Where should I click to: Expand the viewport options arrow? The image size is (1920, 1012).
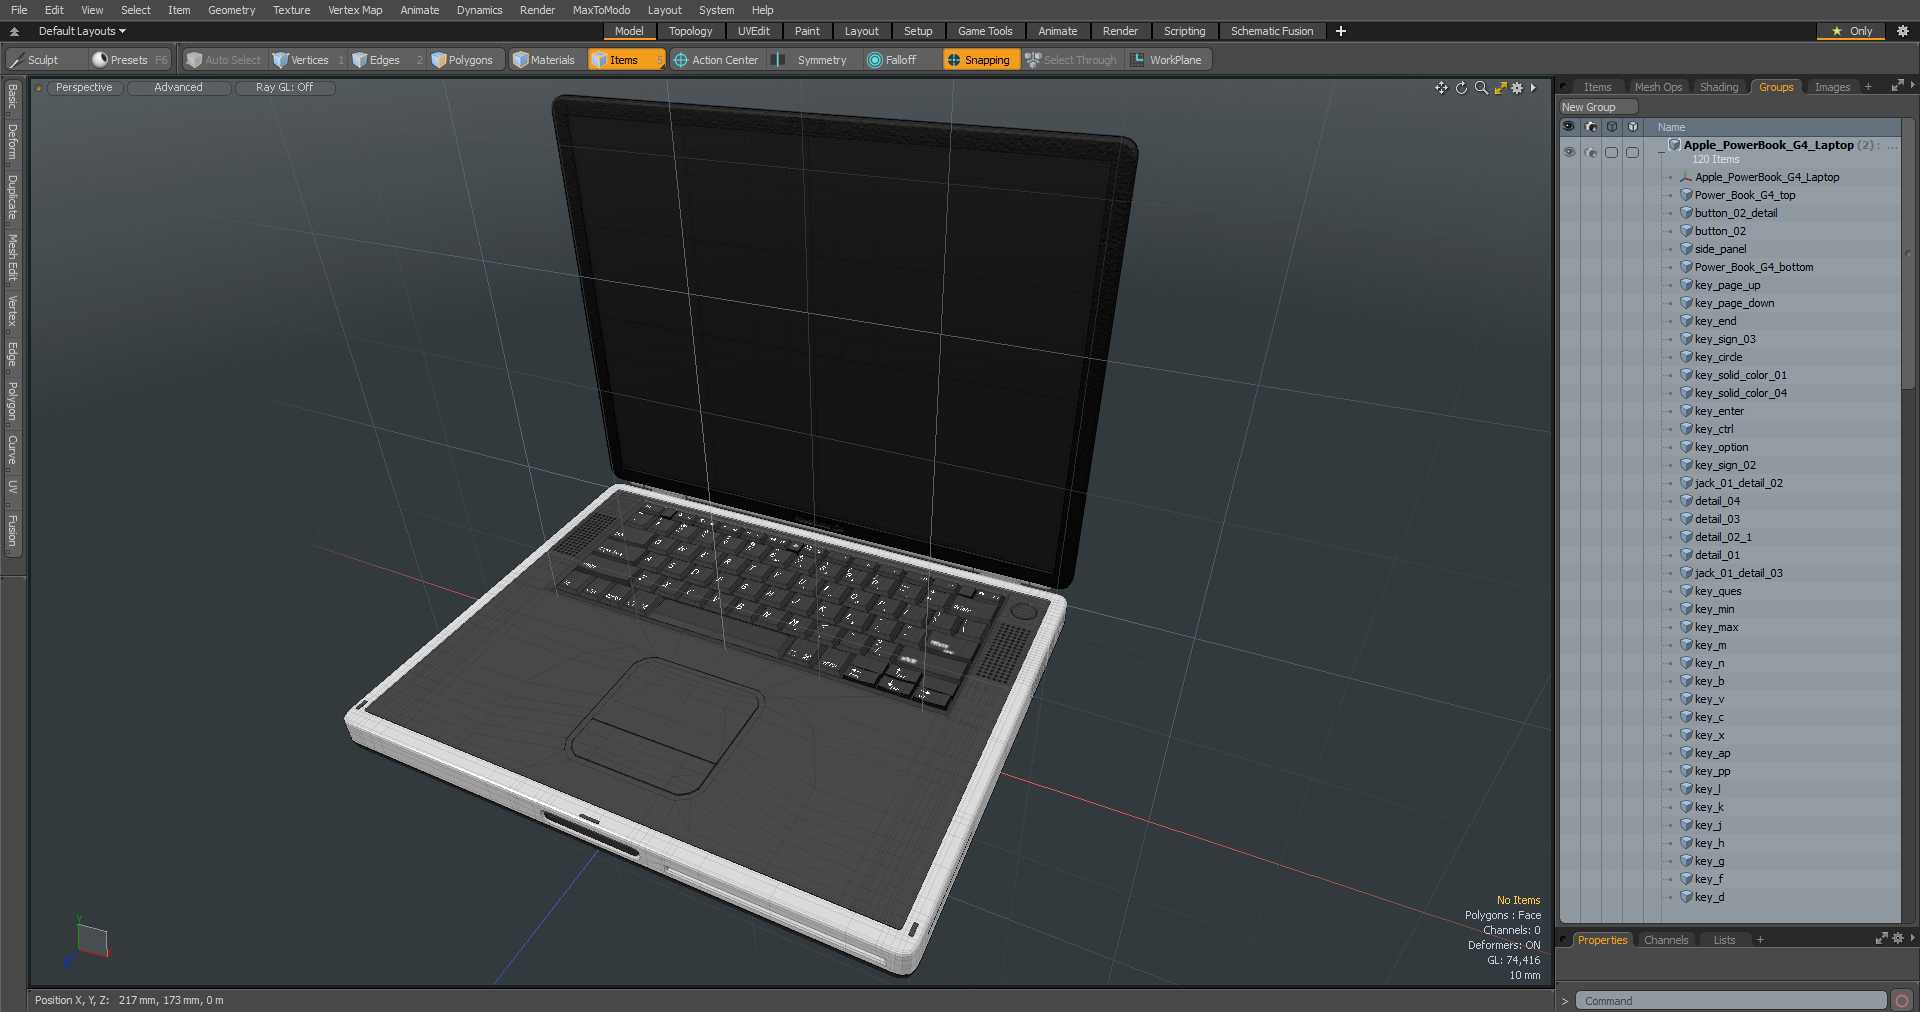pos(1533,88)
